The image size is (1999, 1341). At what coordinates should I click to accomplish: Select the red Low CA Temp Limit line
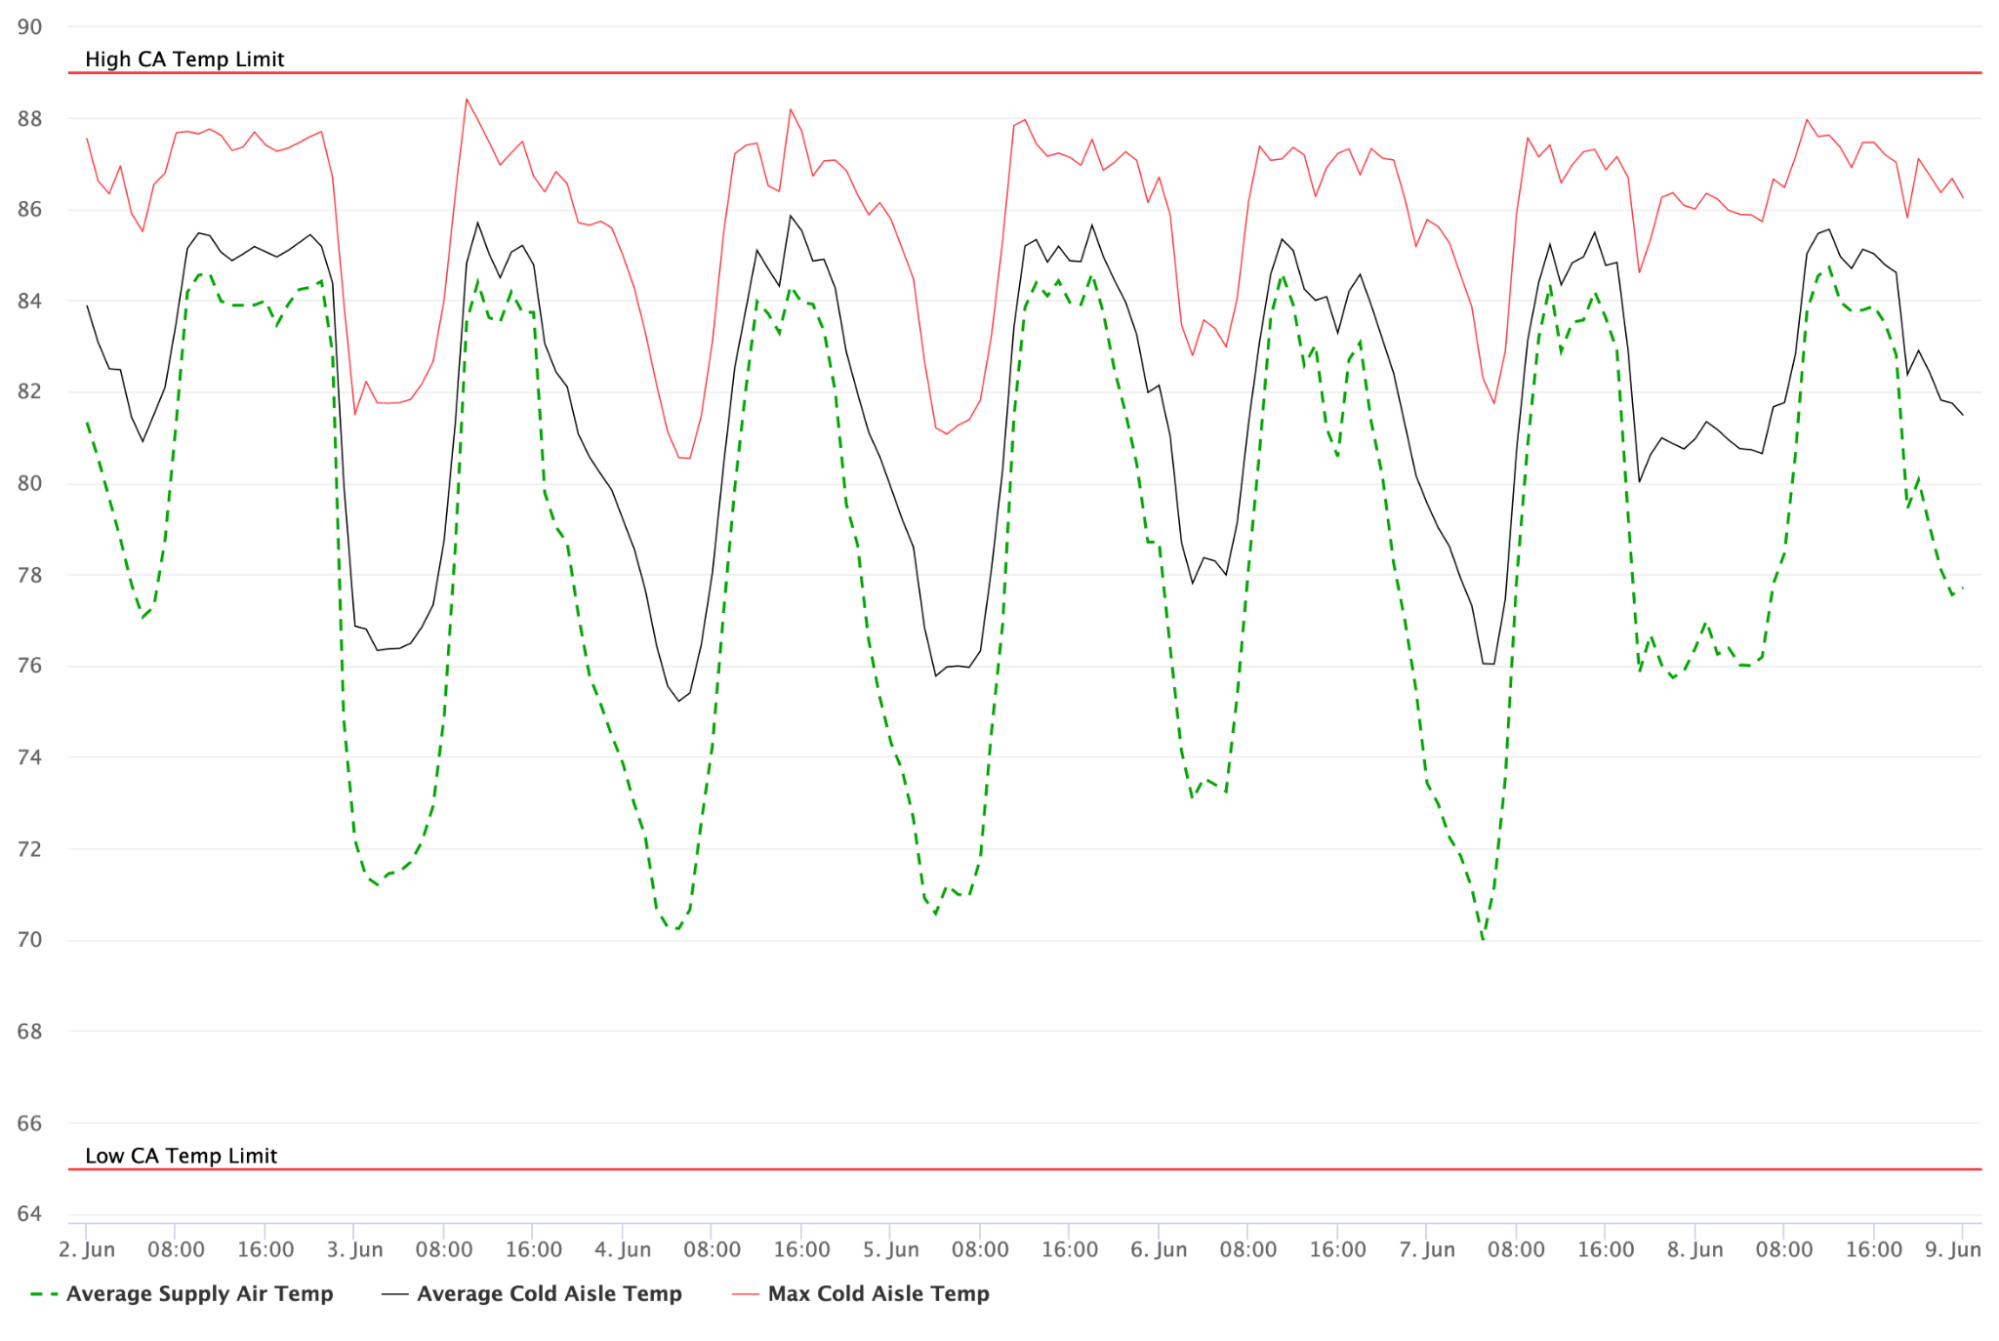pyautogui.click(x=1000, y=1169)
